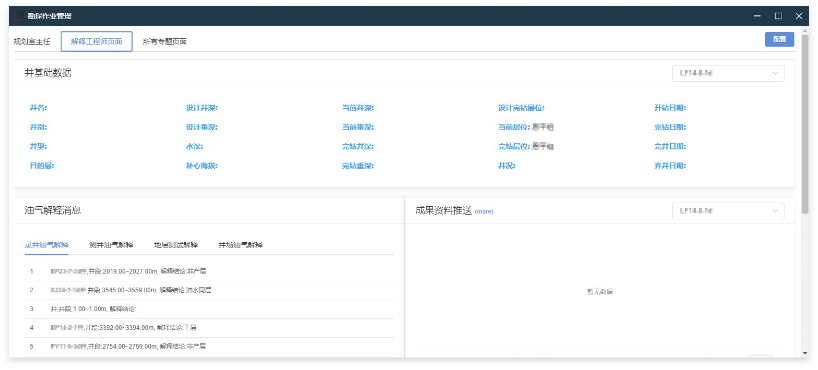818x370 pixels.
Task: Click the 井名: field label
Action: tap(38, 108)
